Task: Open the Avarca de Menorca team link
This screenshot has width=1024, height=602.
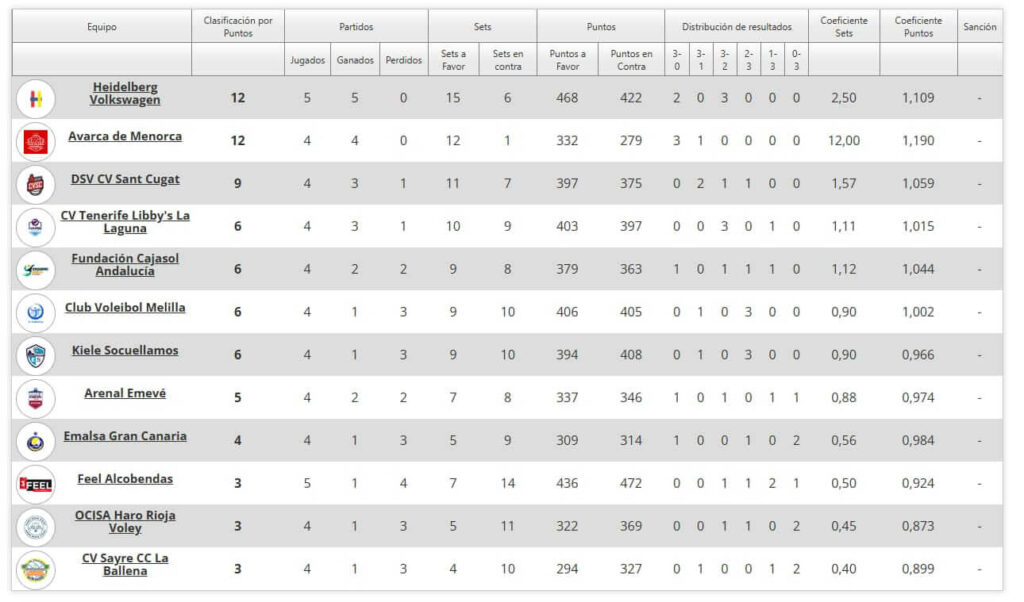Action: [x=123, y=139]
